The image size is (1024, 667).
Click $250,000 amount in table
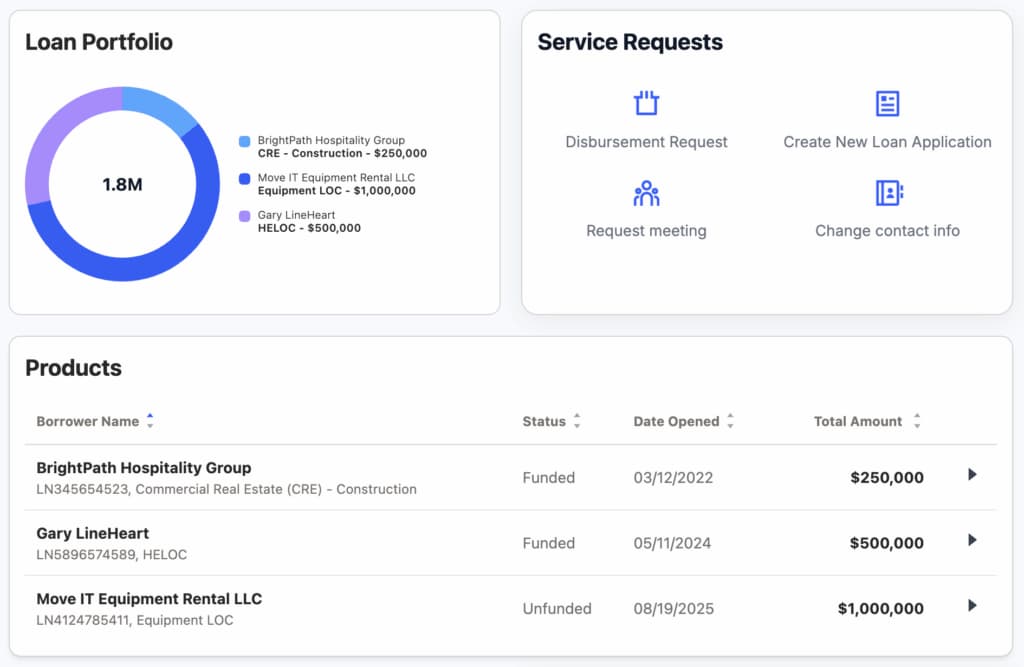click(x=887, y=478)
